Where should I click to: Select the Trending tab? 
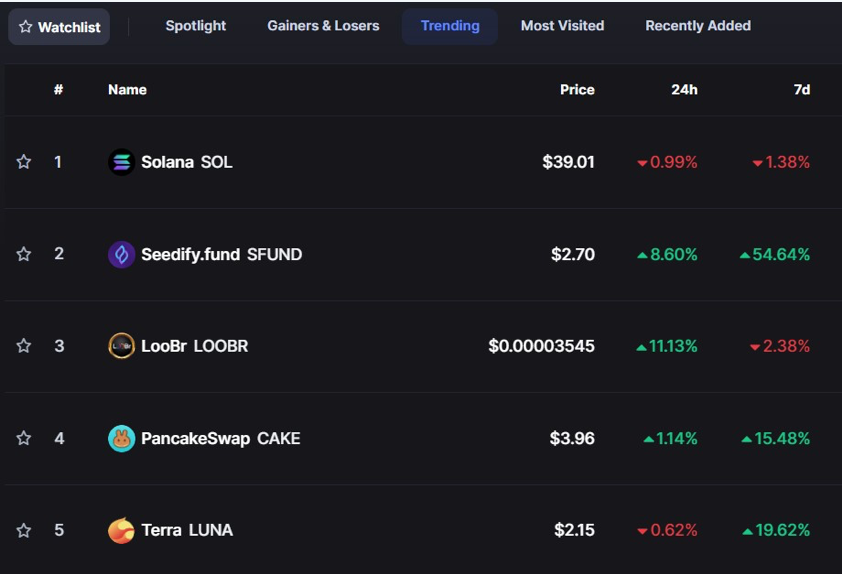point(450,26)
